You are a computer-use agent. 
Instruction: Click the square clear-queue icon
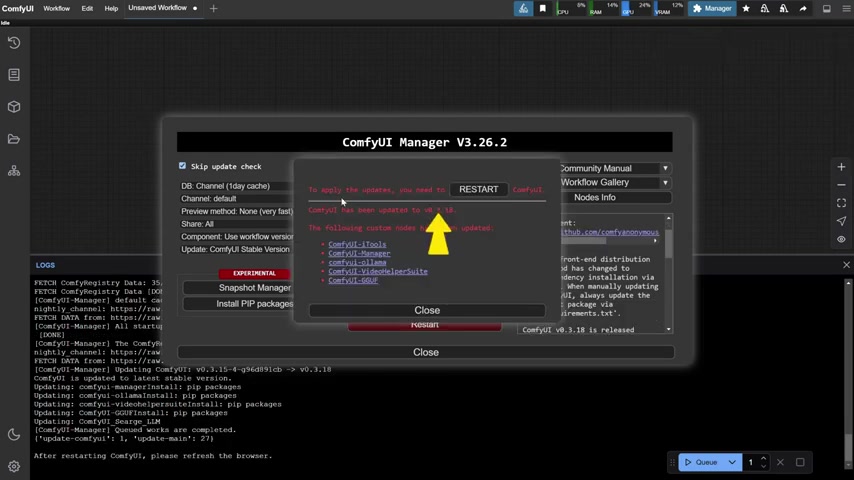[800, 462]
